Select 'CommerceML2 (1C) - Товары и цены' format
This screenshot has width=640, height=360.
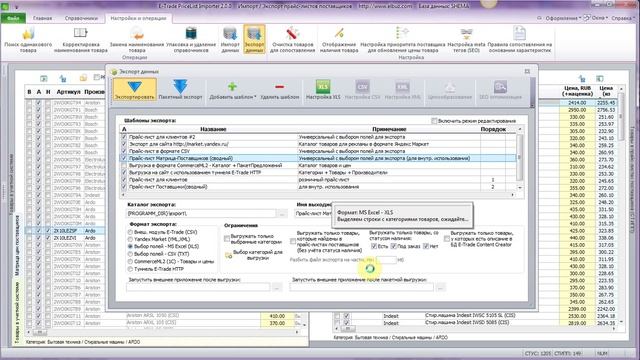(x=130, y=261)
